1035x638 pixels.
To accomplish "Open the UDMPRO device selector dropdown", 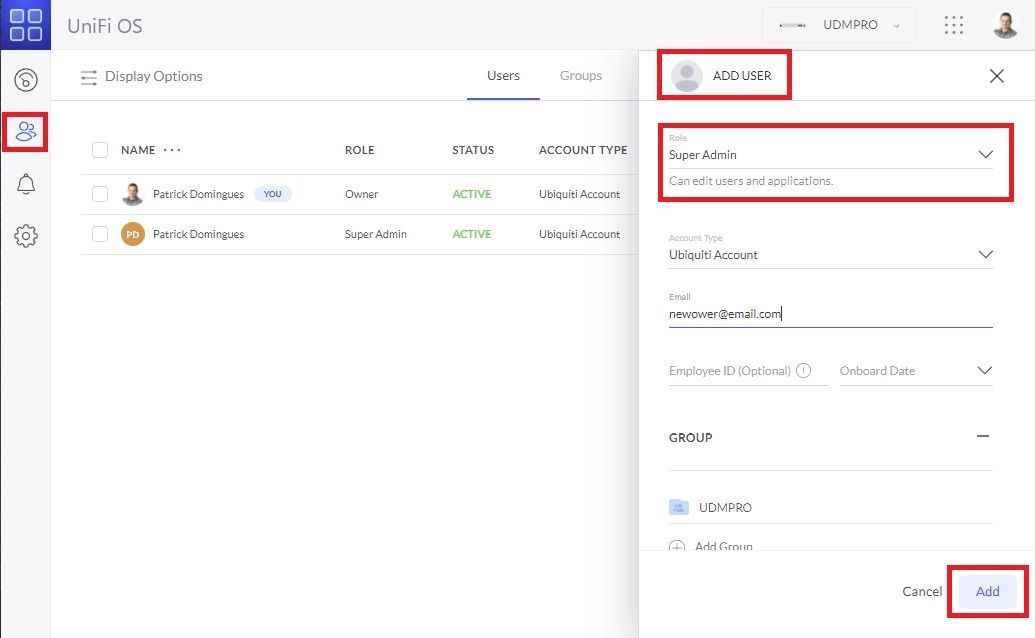I will click(x=838, y=25).
